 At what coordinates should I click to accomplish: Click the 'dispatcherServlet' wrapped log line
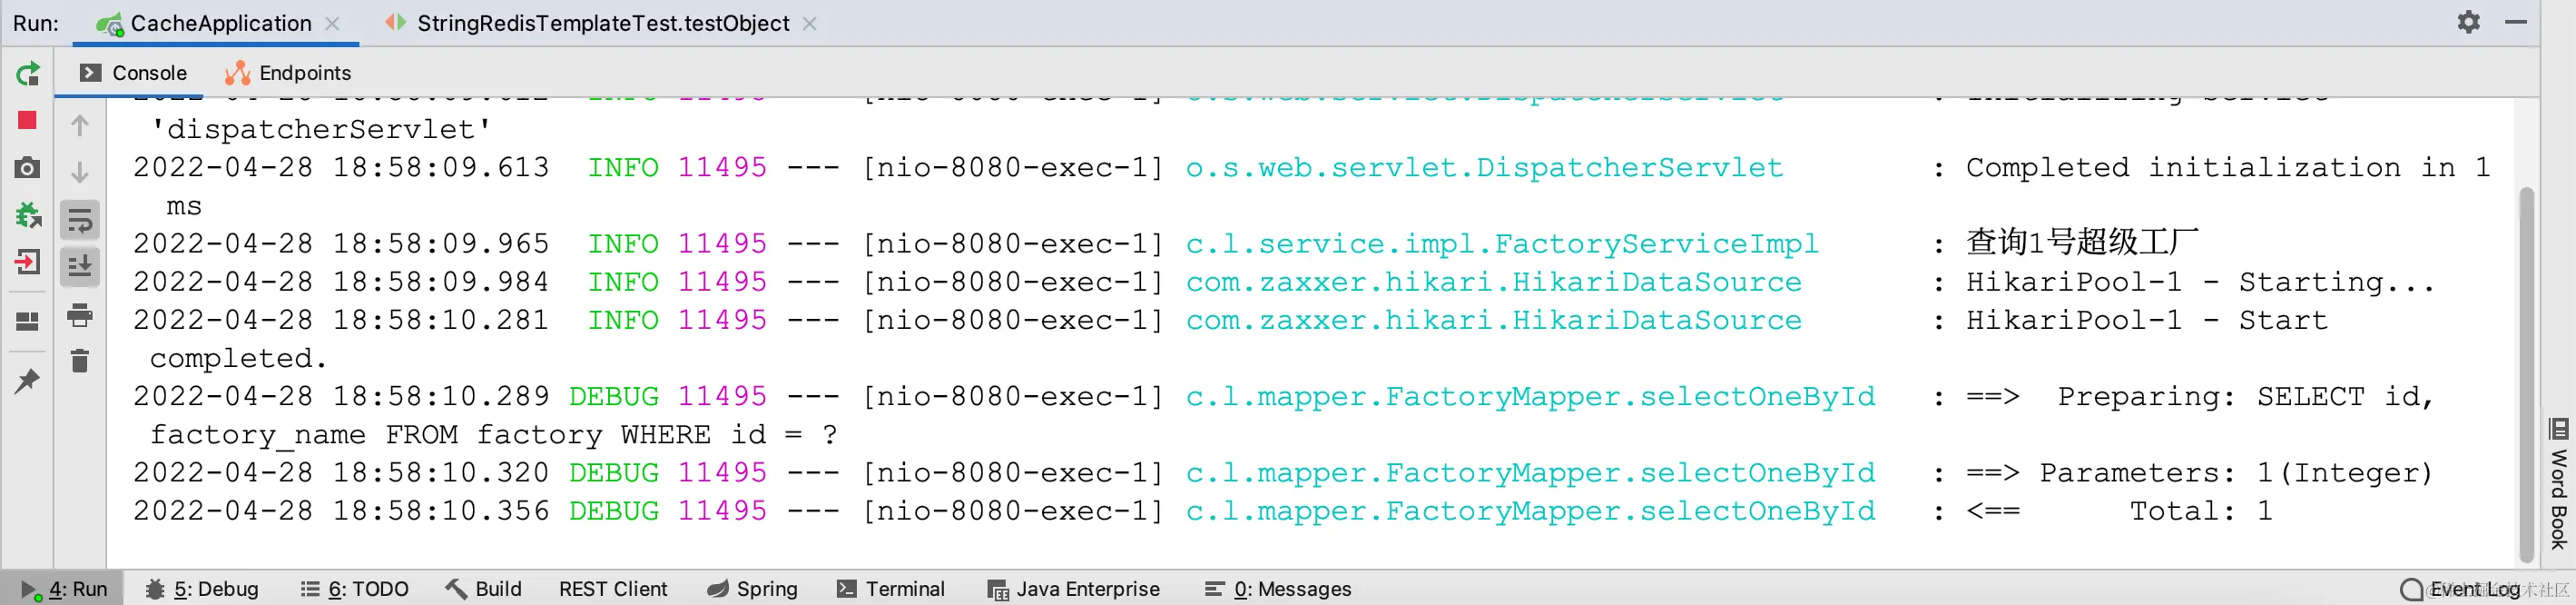[320, 129]
